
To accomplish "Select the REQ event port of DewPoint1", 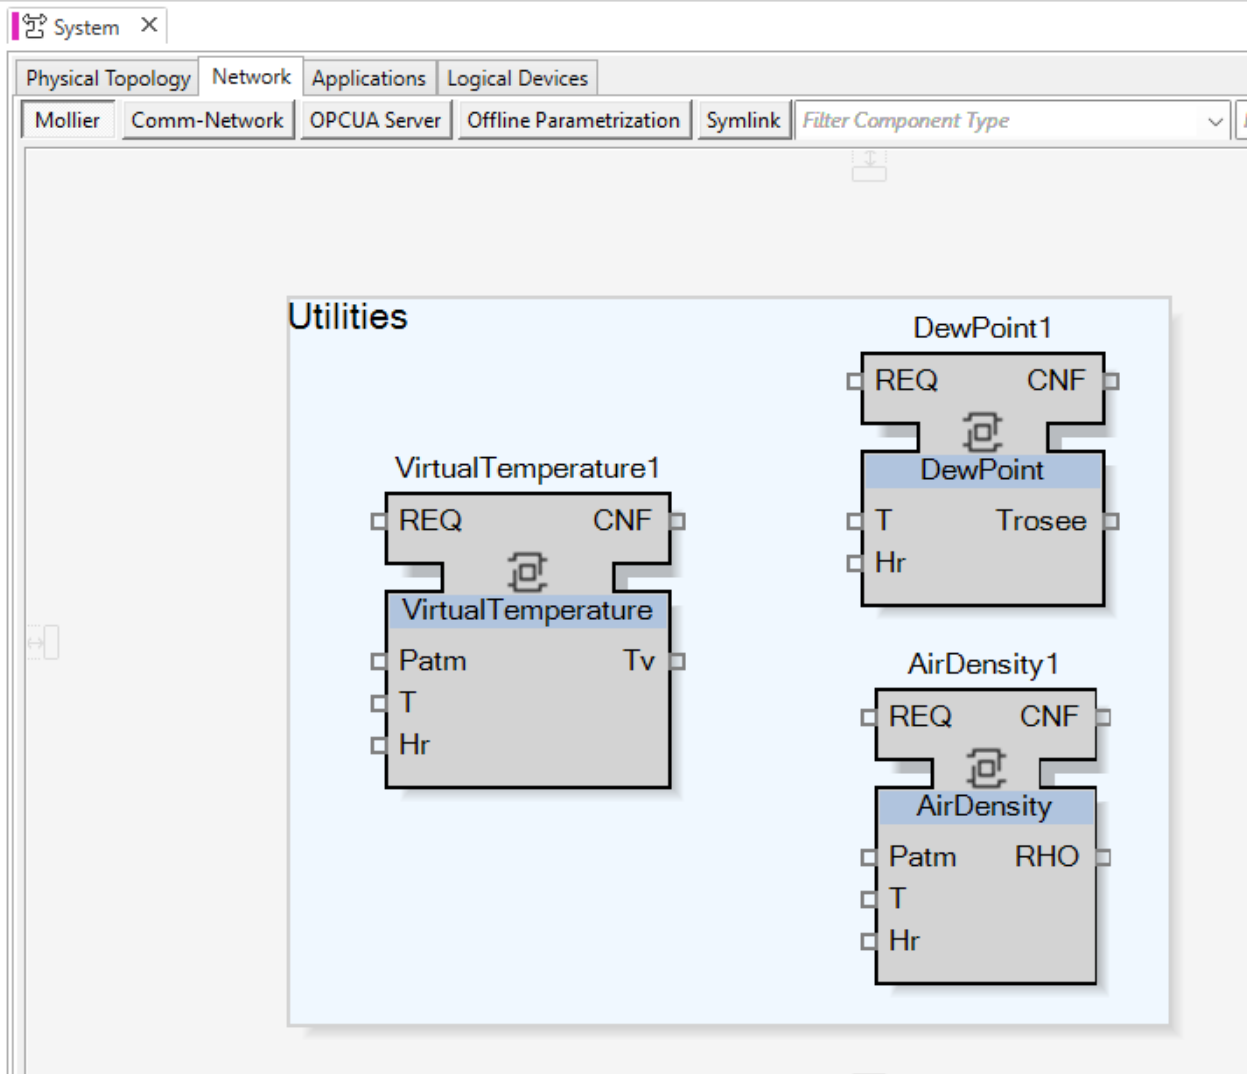I will [854, 381].
